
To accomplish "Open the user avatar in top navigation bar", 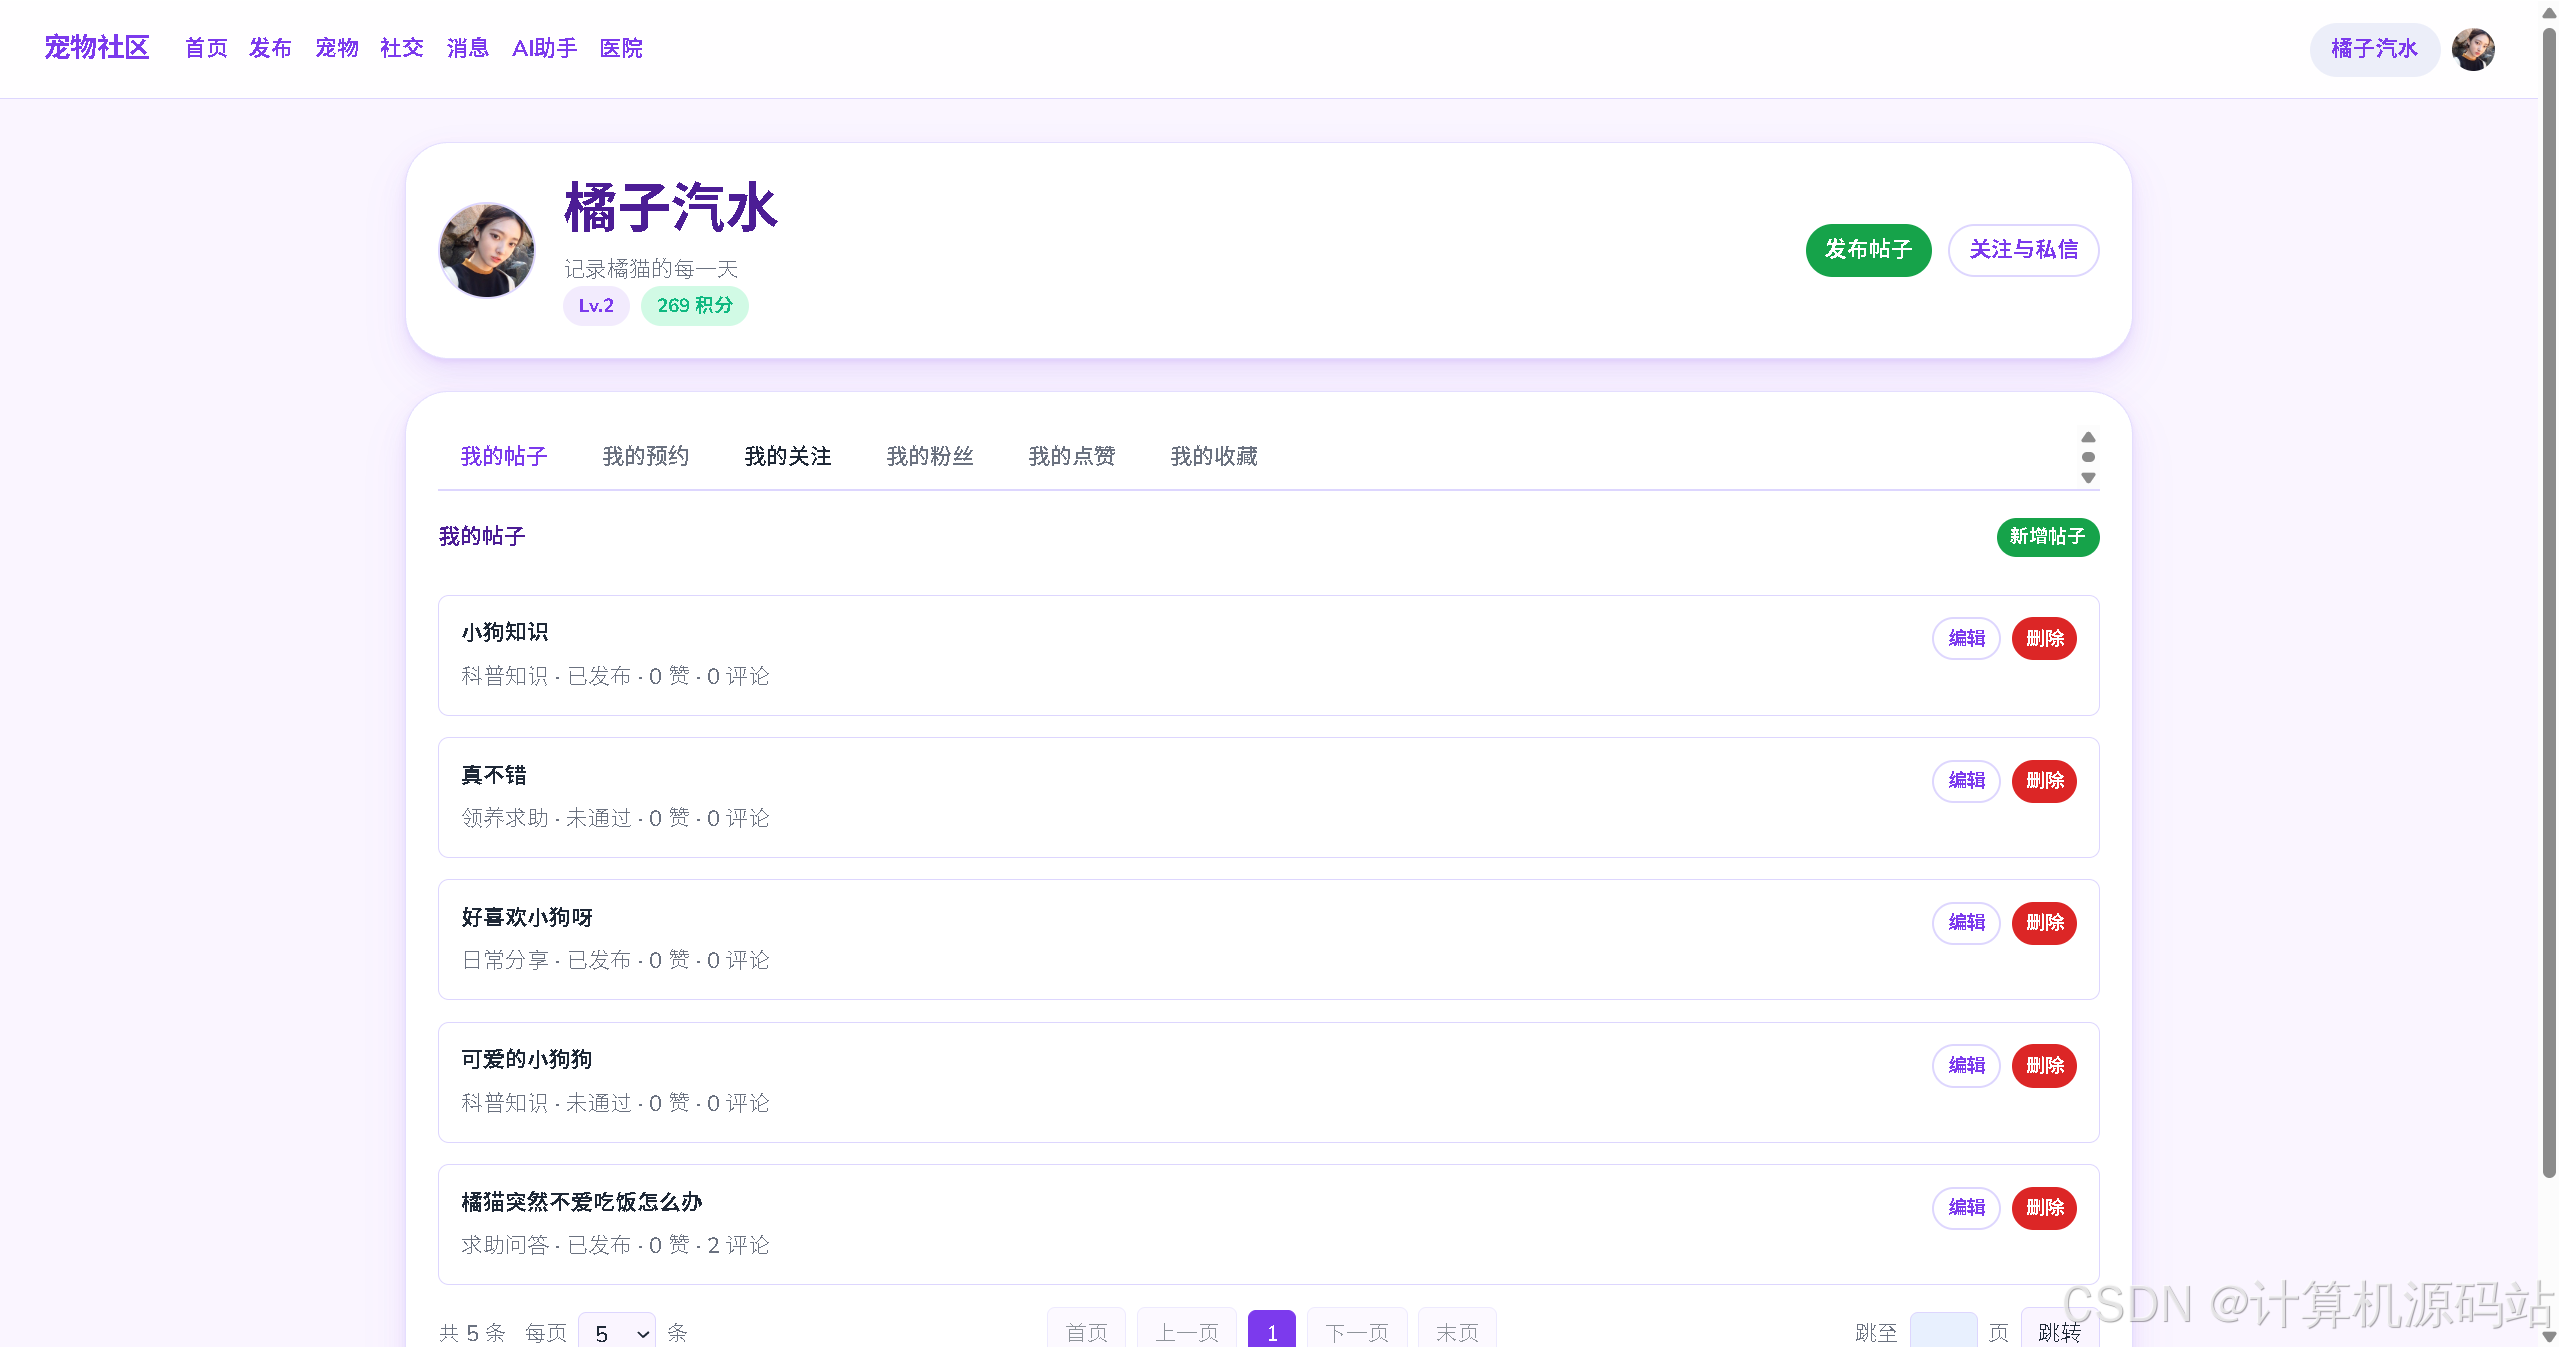I will 2473,49.
